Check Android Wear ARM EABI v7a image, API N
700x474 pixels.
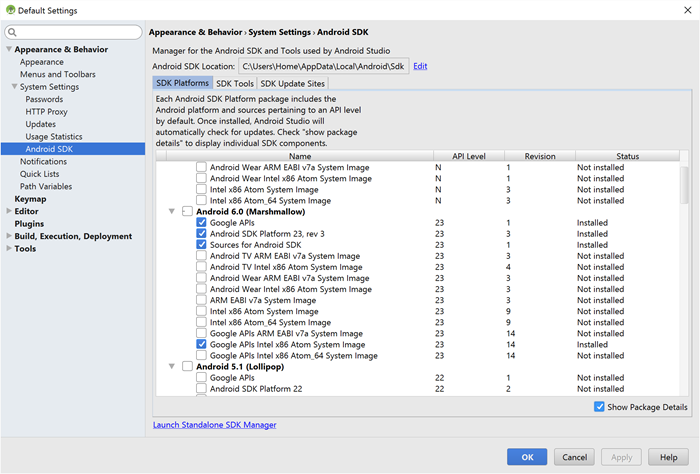201,167
